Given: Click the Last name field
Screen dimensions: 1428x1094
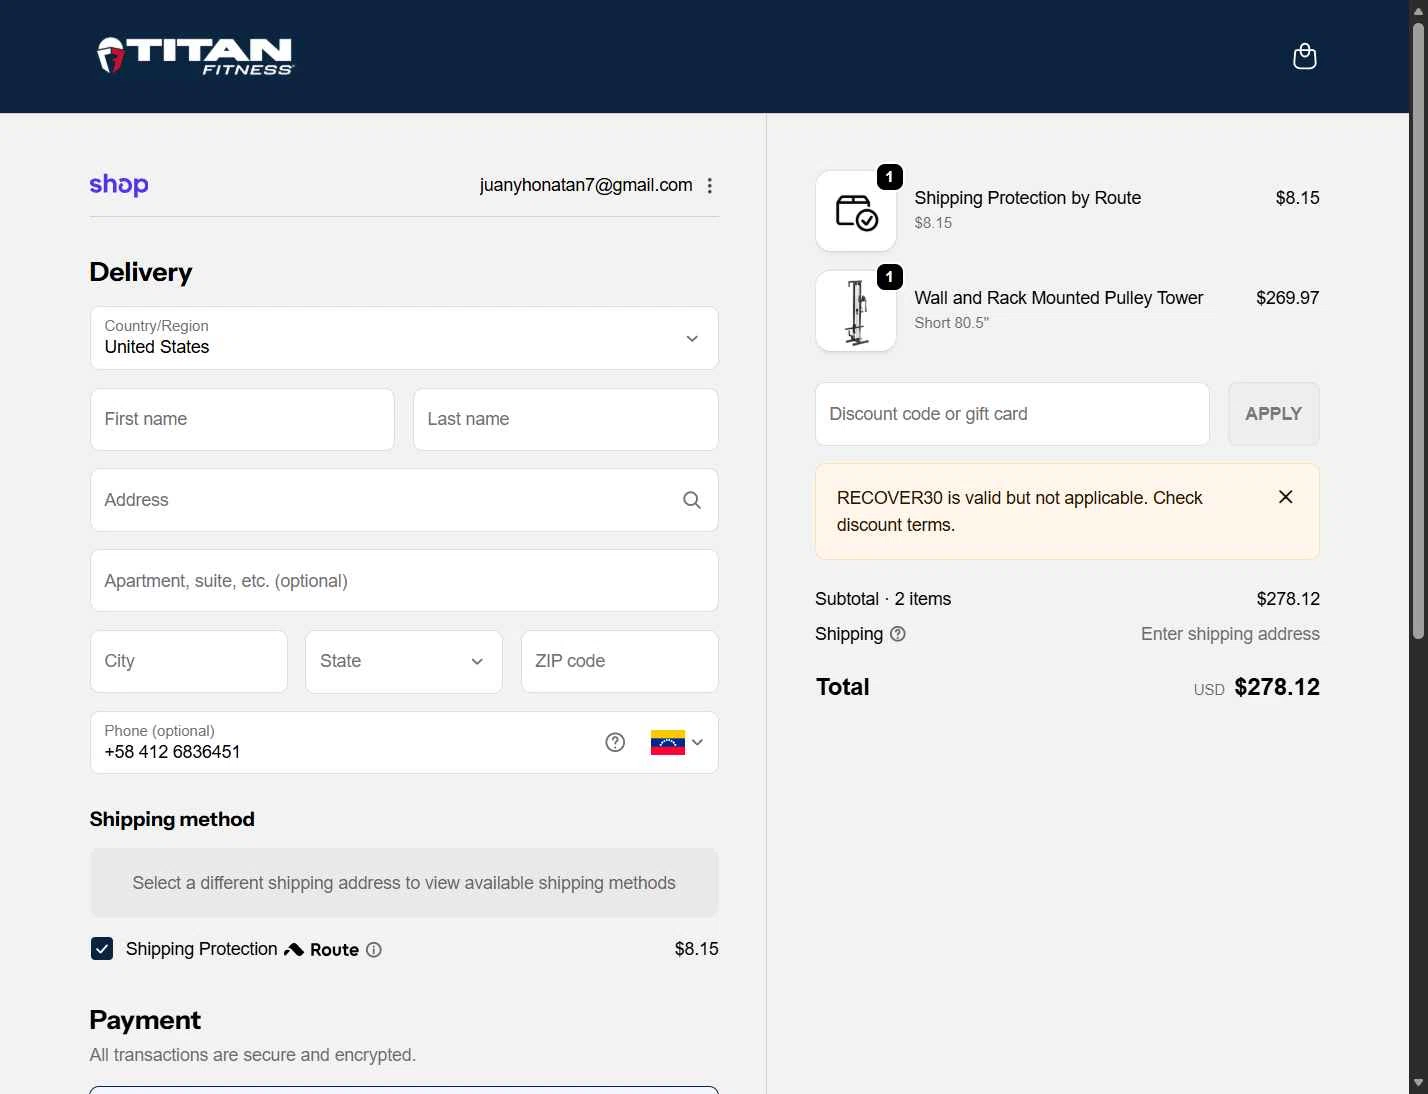Looking at the screenshot, I should pos(566,419).
